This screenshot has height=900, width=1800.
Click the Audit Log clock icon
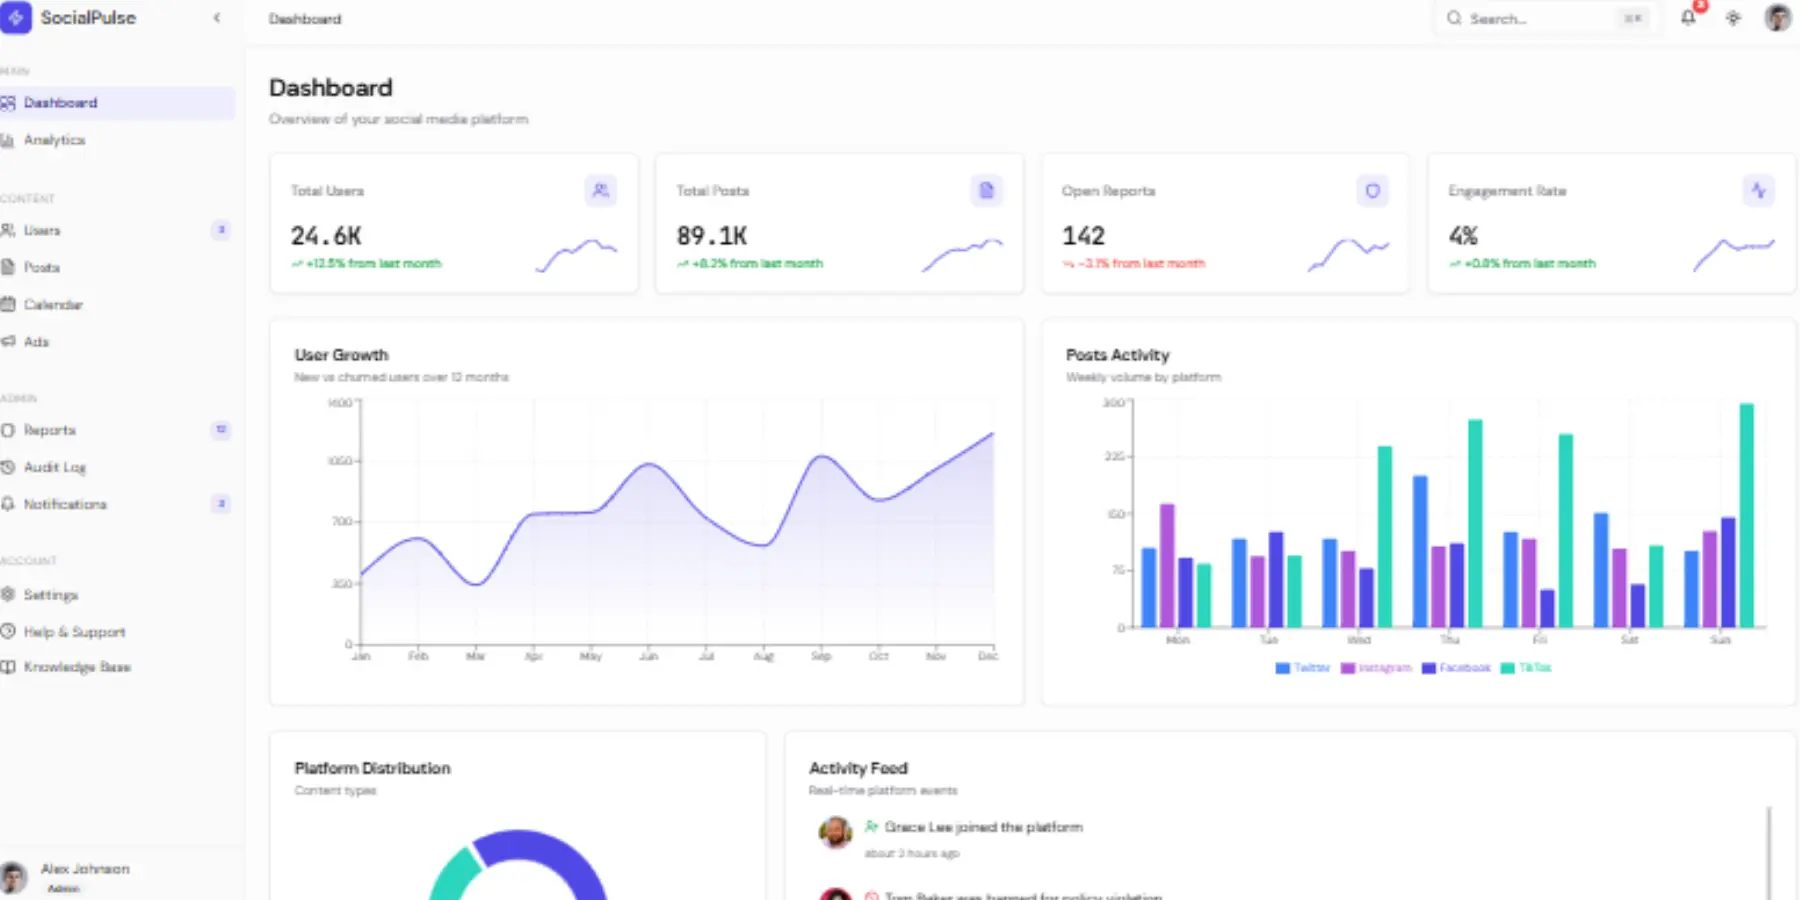pyautogui.click(x=7, y=467)
